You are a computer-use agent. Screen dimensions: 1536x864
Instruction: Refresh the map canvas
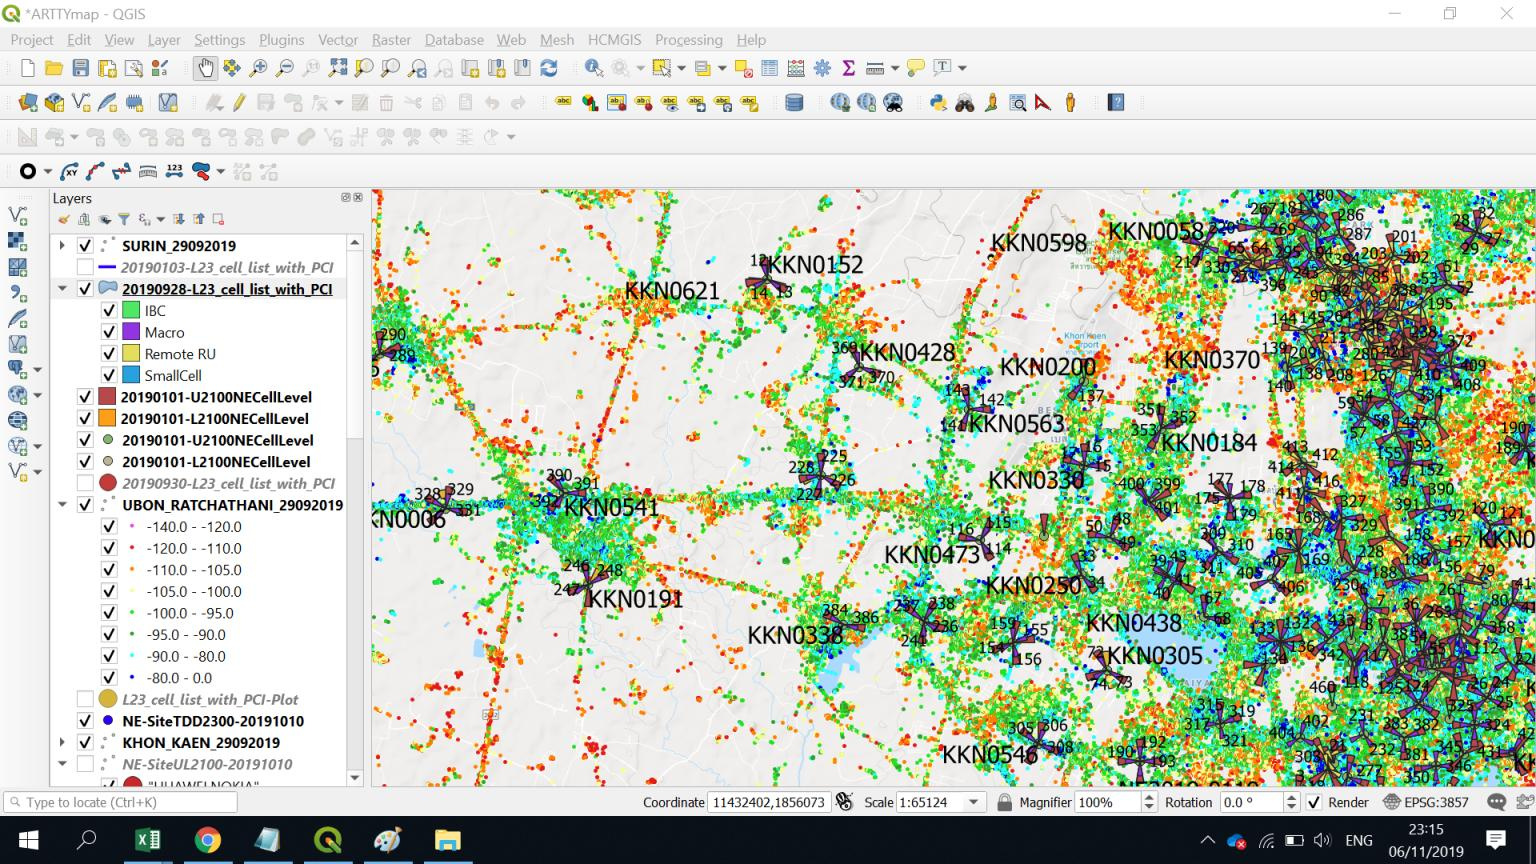pyautogui.click(x=549, y=68)
